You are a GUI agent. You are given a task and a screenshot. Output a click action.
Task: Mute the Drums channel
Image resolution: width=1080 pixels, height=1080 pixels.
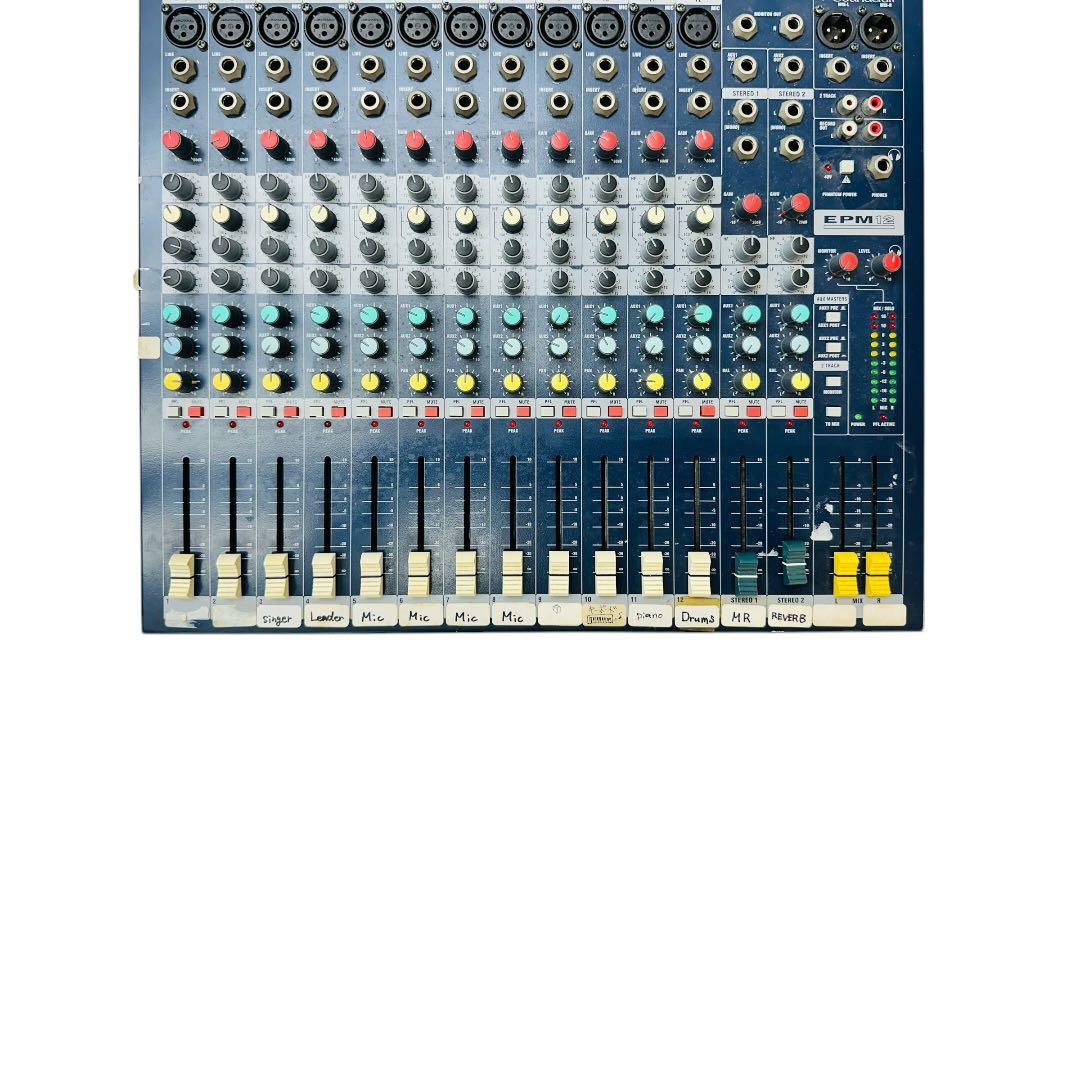pyautogui.click(x=707, y=411)
